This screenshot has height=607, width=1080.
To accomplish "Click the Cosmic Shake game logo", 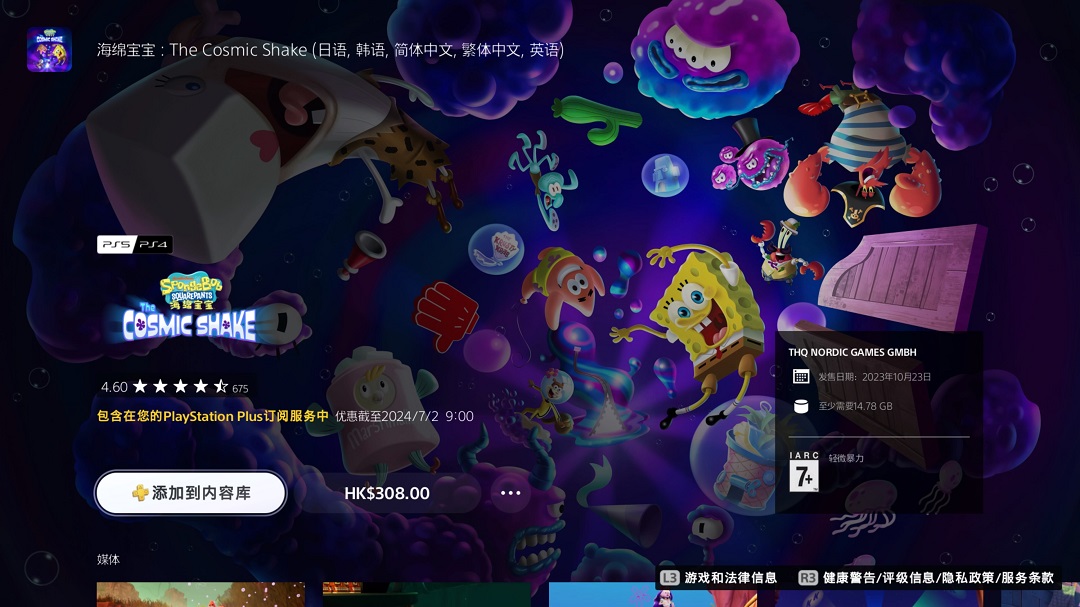I will tap(190, 308).
